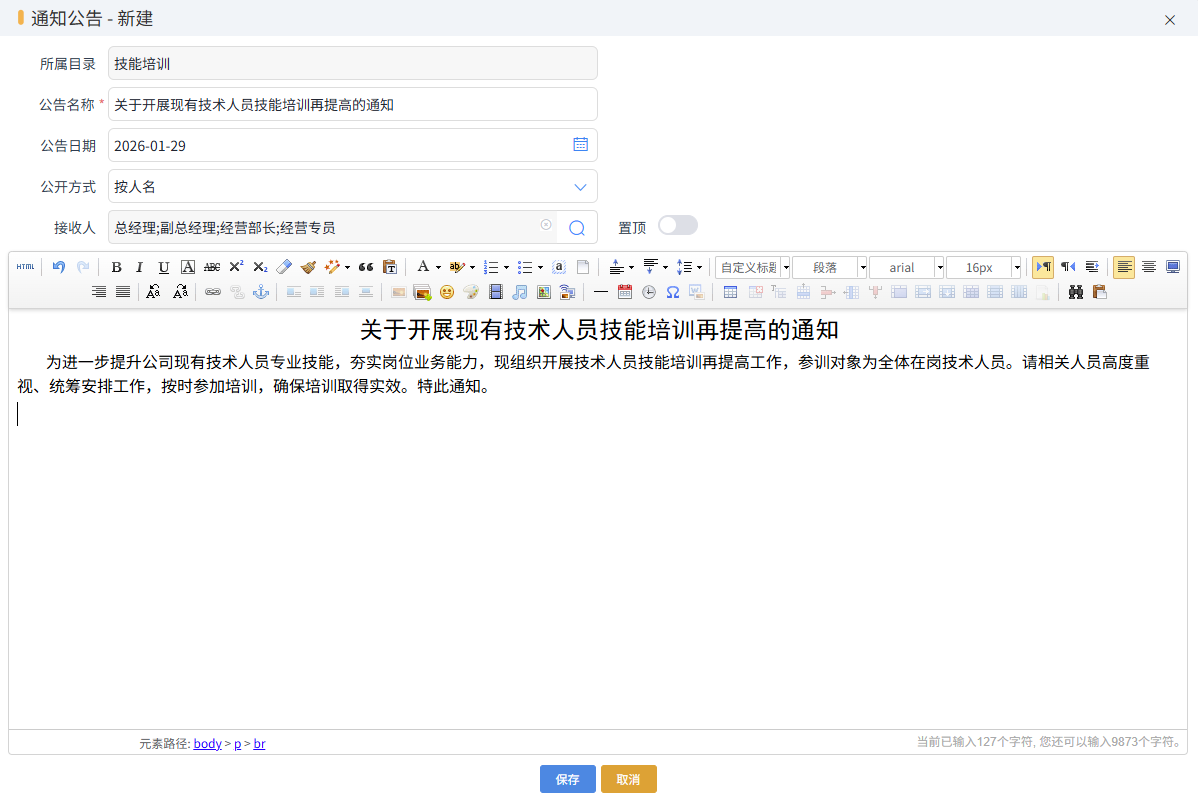Insert a special character with Omega icon

[673, 292]
